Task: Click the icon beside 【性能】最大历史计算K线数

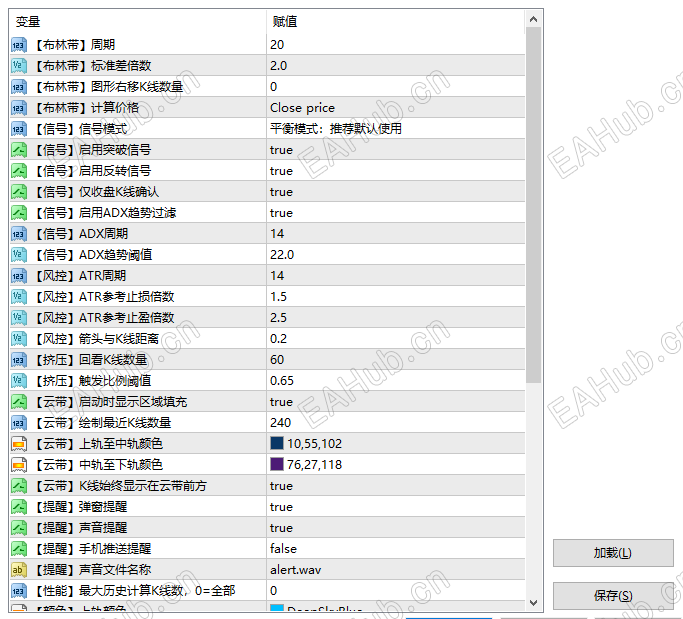Action: coord(19,591)
